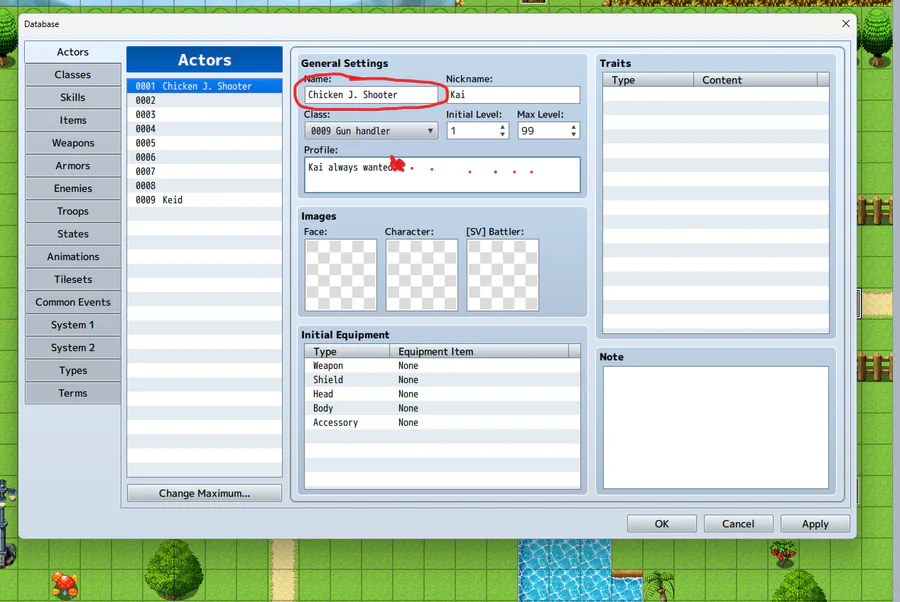The width and height of the screenshot is (900, 602).
Task: Go to the Items tab
Action: click(73, 120)
